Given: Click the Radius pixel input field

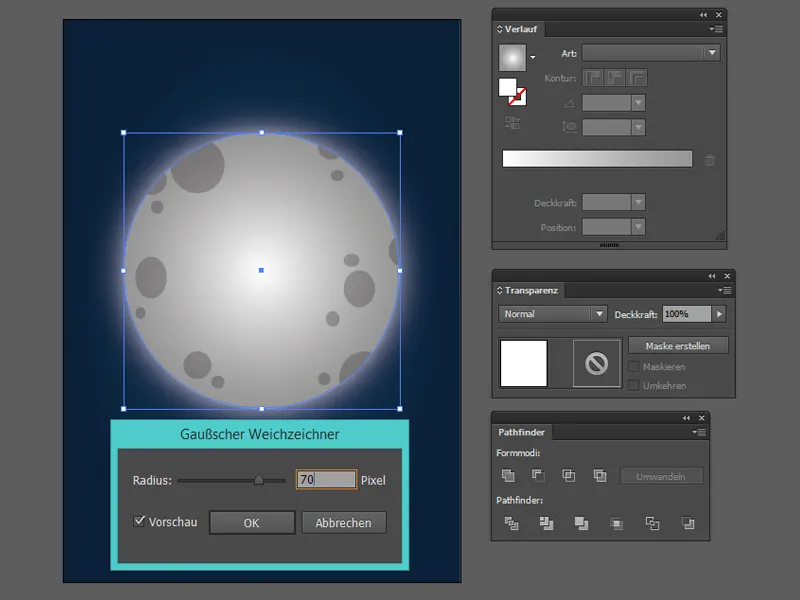Looking at the screenshot, I should pos(327,479).
